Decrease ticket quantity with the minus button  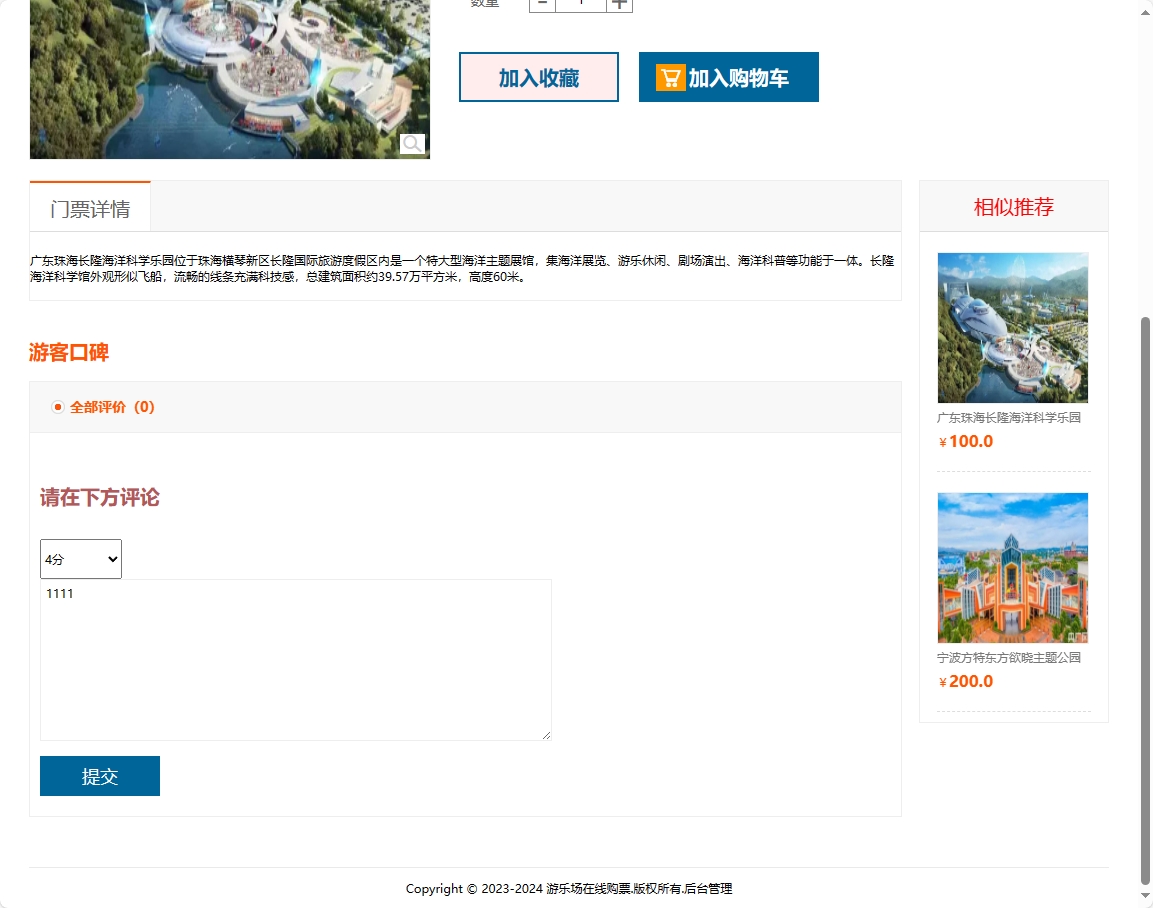pos(541,3)
